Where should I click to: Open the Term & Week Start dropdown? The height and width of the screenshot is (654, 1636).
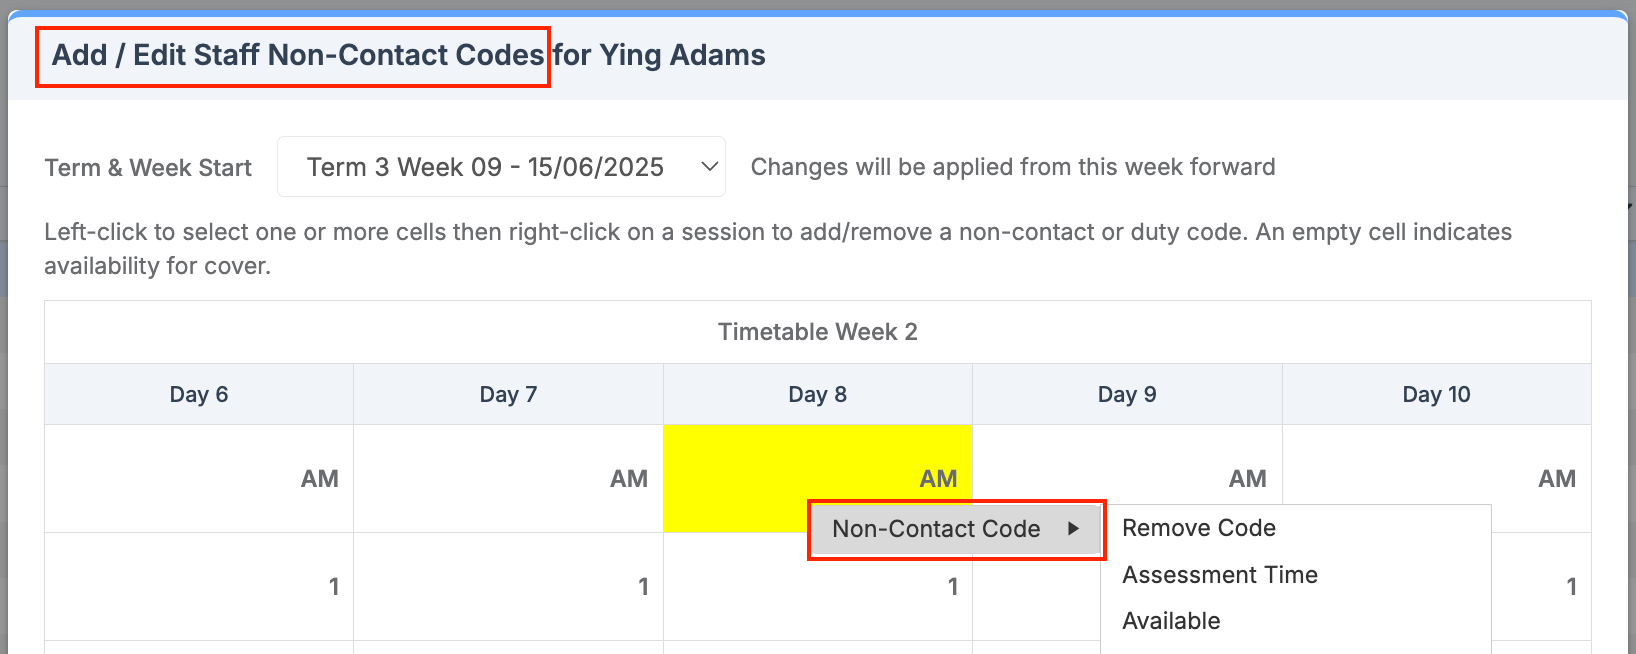(x=501, y=167)
